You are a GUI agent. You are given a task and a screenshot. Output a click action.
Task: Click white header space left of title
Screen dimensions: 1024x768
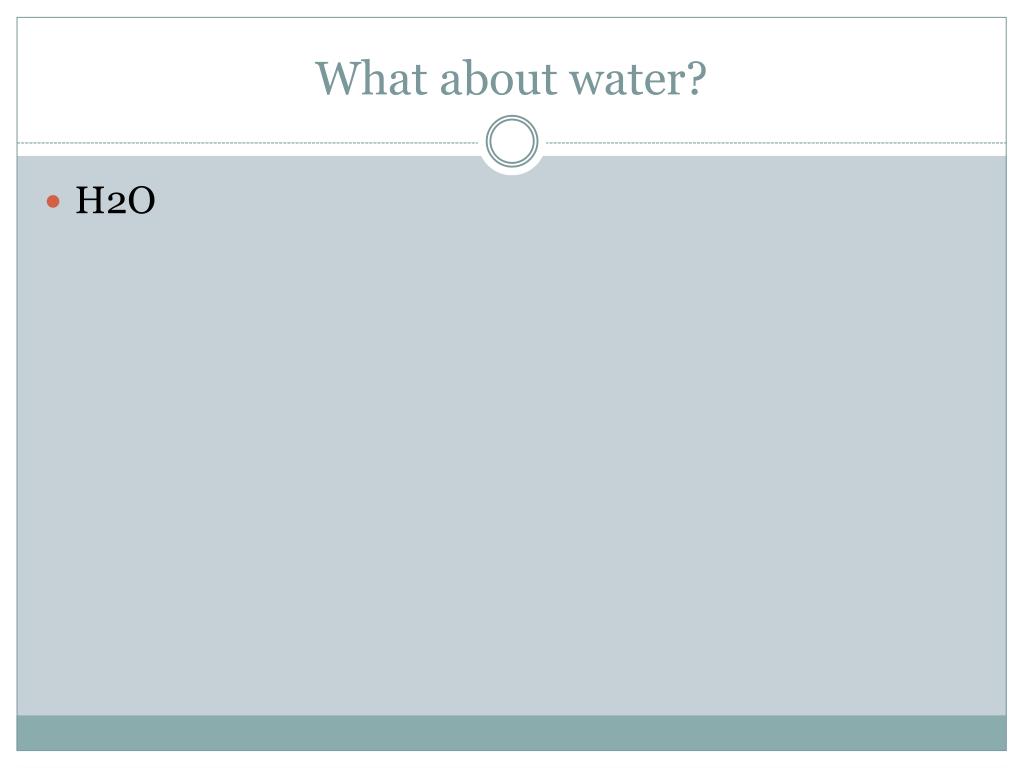point(163,78)
